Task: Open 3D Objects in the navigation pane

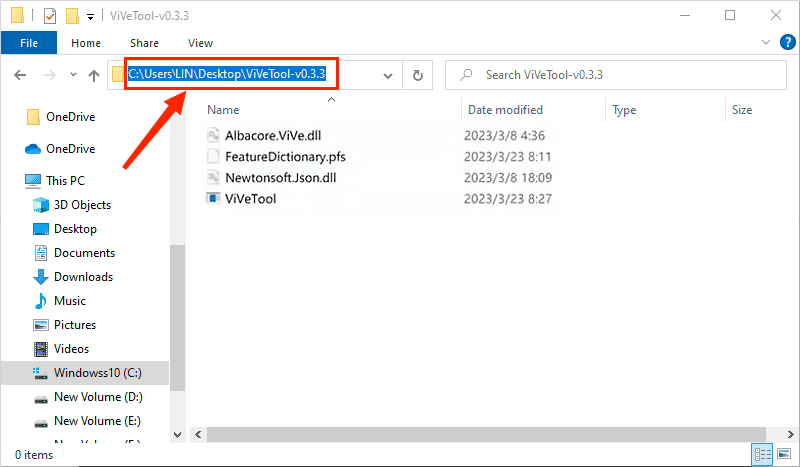Action: (x=82, y=205)
